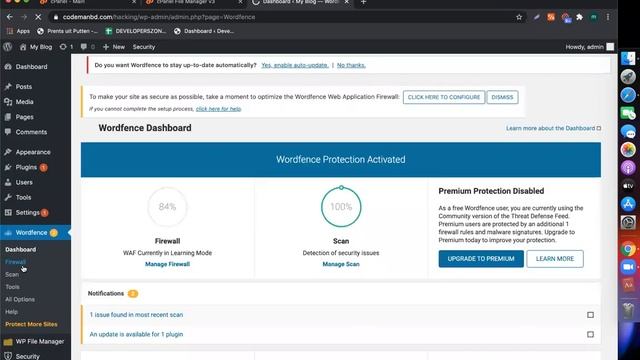Open Settings in the sidebar

click(27, 212)
